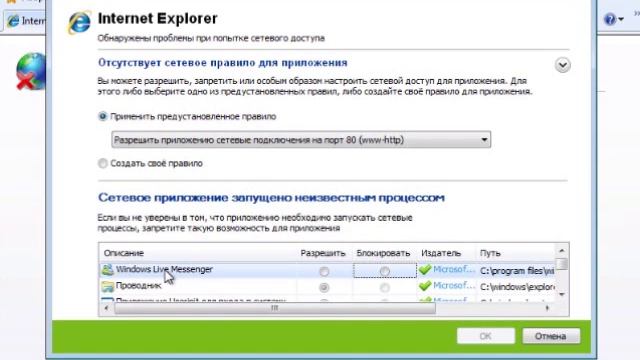Select 'Применить предустановленное правило' radio button

(102, 117)
